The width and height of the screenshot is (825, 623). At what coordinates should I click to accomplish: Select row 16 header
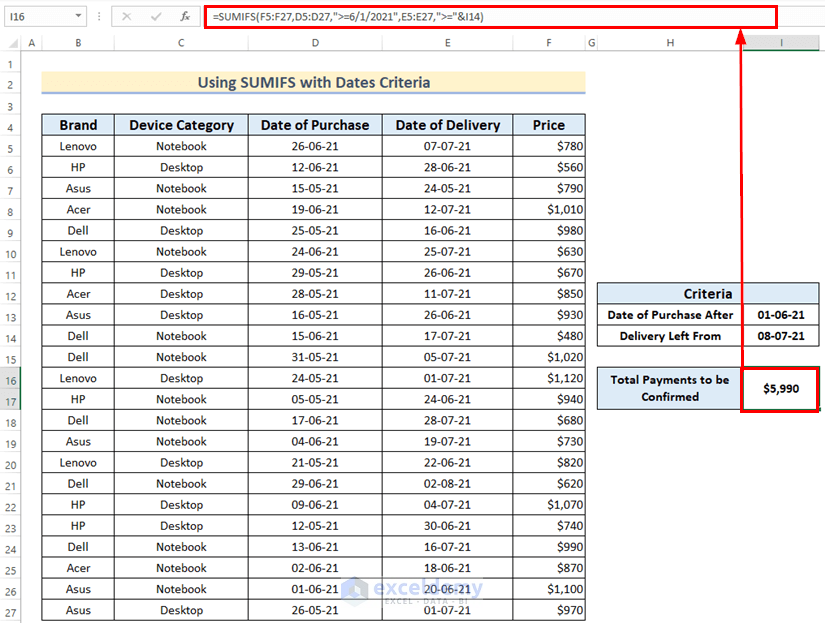pos(10,378)
